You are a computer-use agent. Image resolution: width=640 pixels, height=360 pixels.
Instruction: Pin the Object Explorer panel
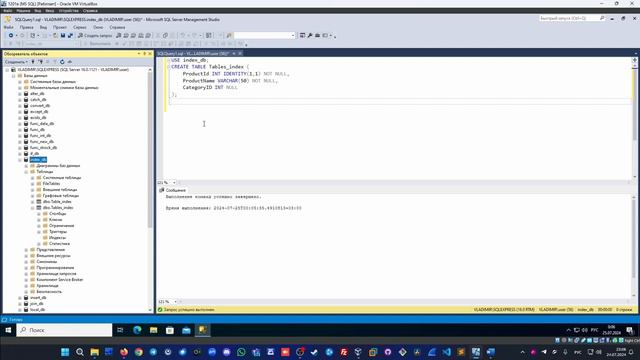(x=144, y=53)
